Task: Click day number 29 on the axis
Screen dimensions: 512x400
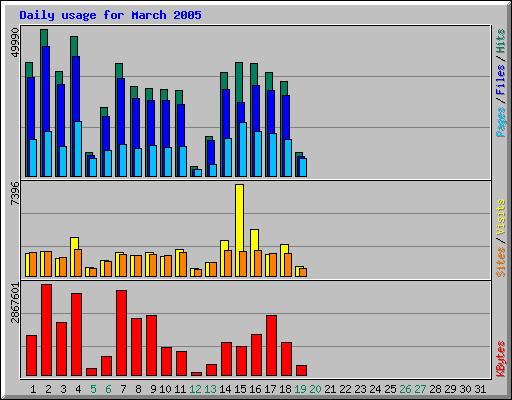Action: (x=450, y=389)
